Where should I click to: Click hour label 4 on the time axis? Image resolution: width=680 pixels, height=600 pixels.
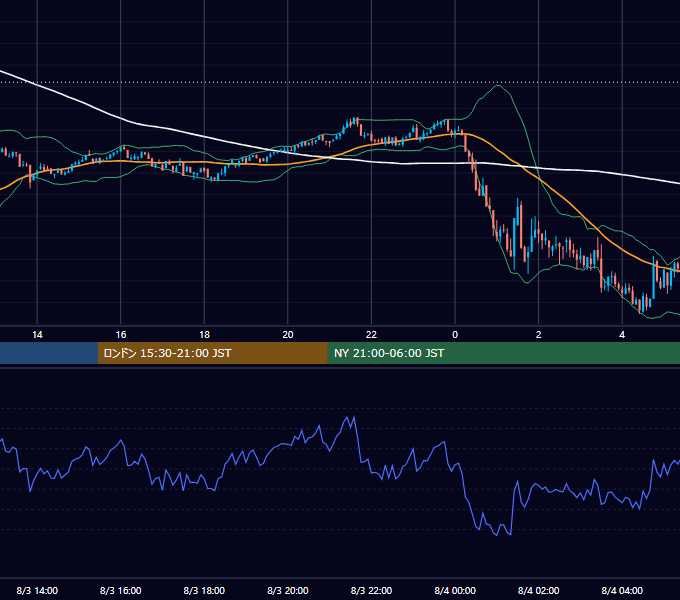click(x=622, y=335)
